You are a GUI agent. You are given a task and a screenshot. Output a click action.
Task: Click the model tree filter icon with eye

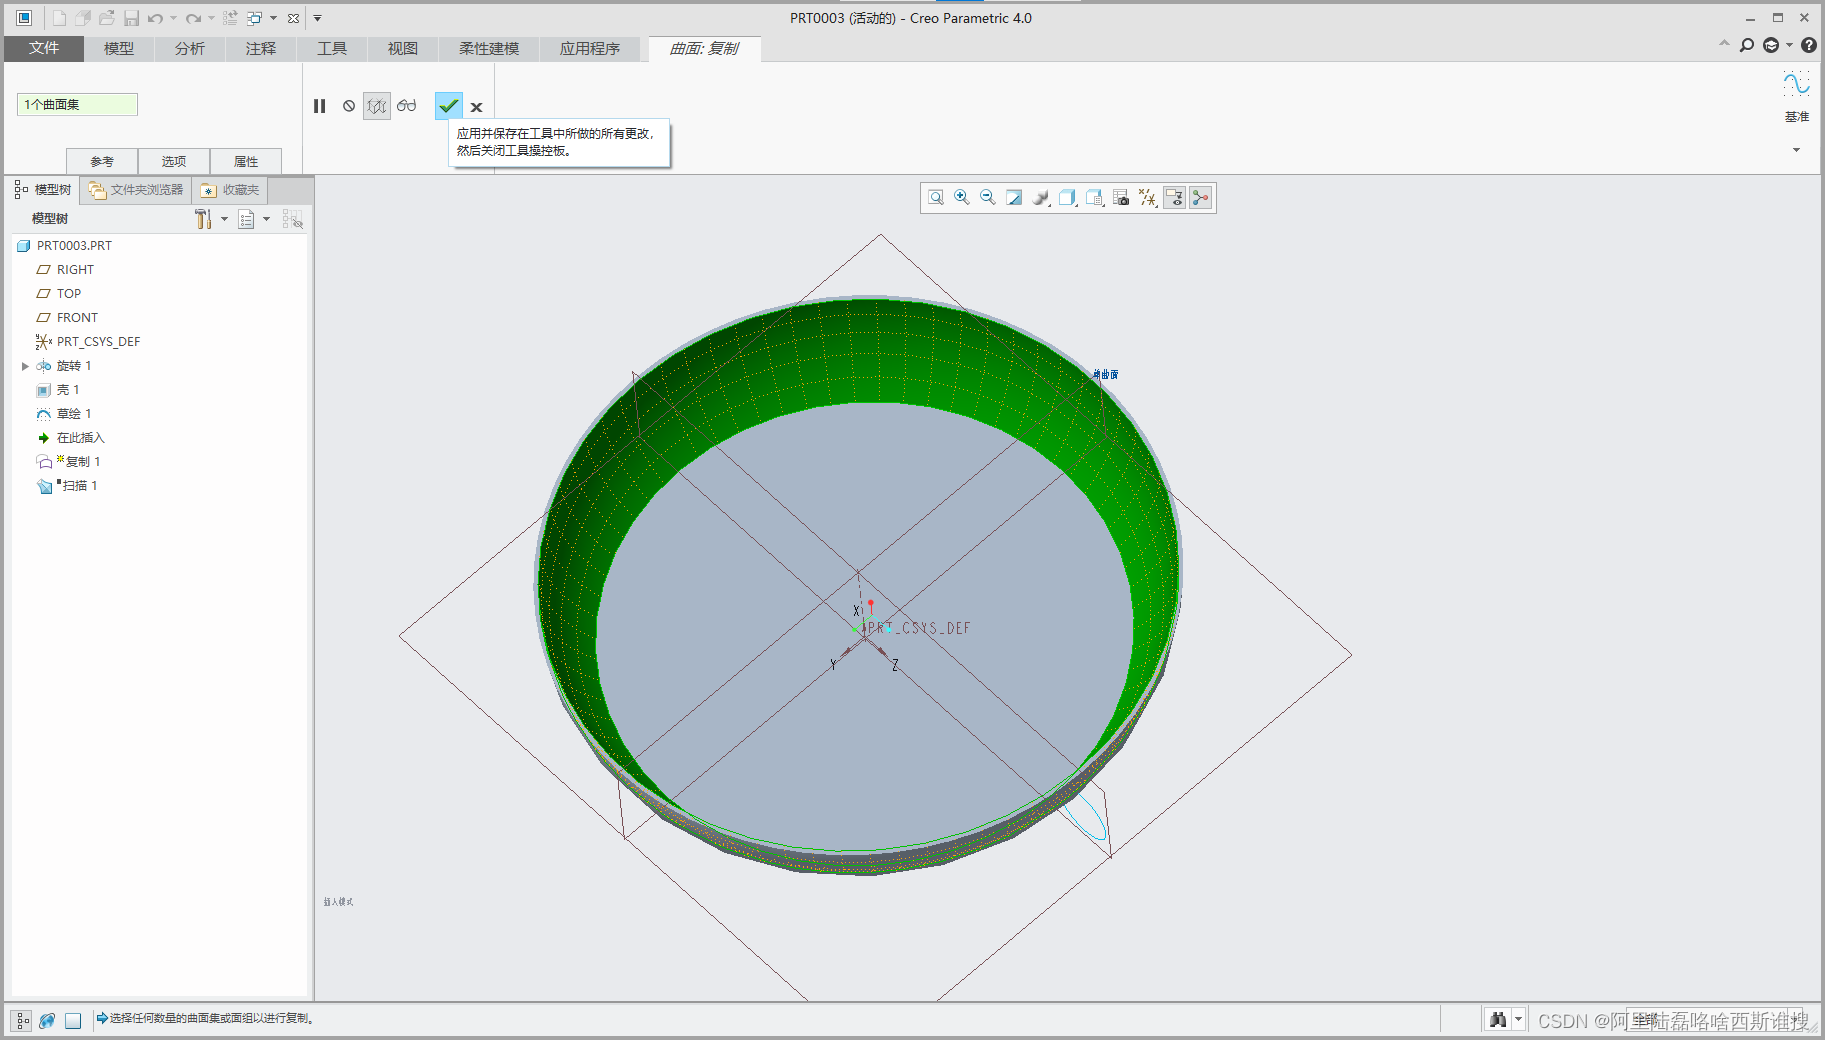[x=293, y=219]
